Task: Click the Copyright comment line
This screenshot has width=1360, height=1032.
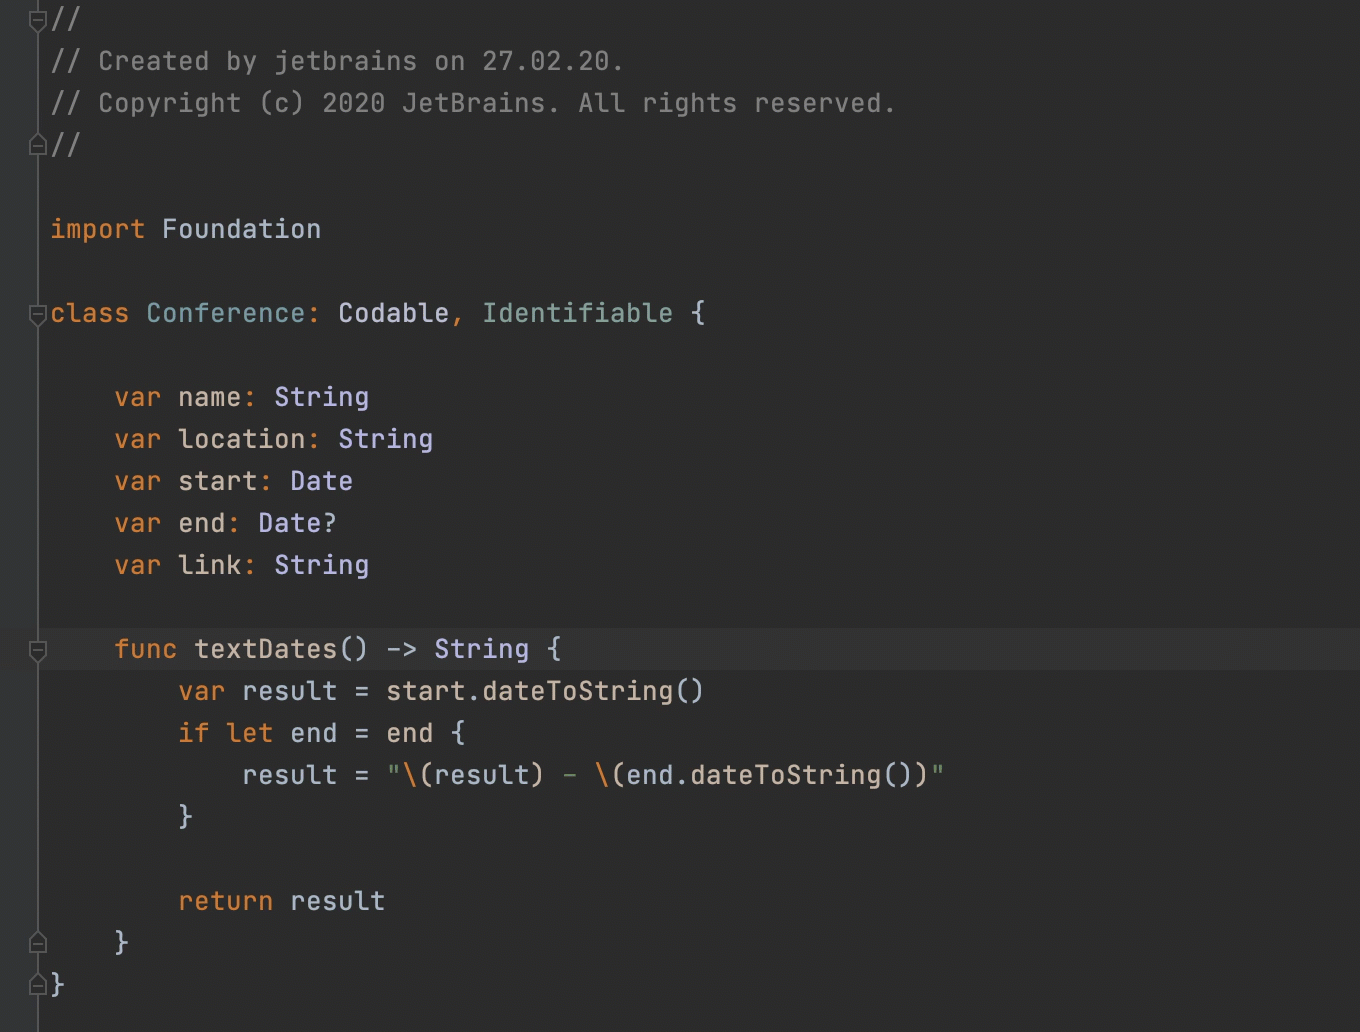Action: [472, 104]
